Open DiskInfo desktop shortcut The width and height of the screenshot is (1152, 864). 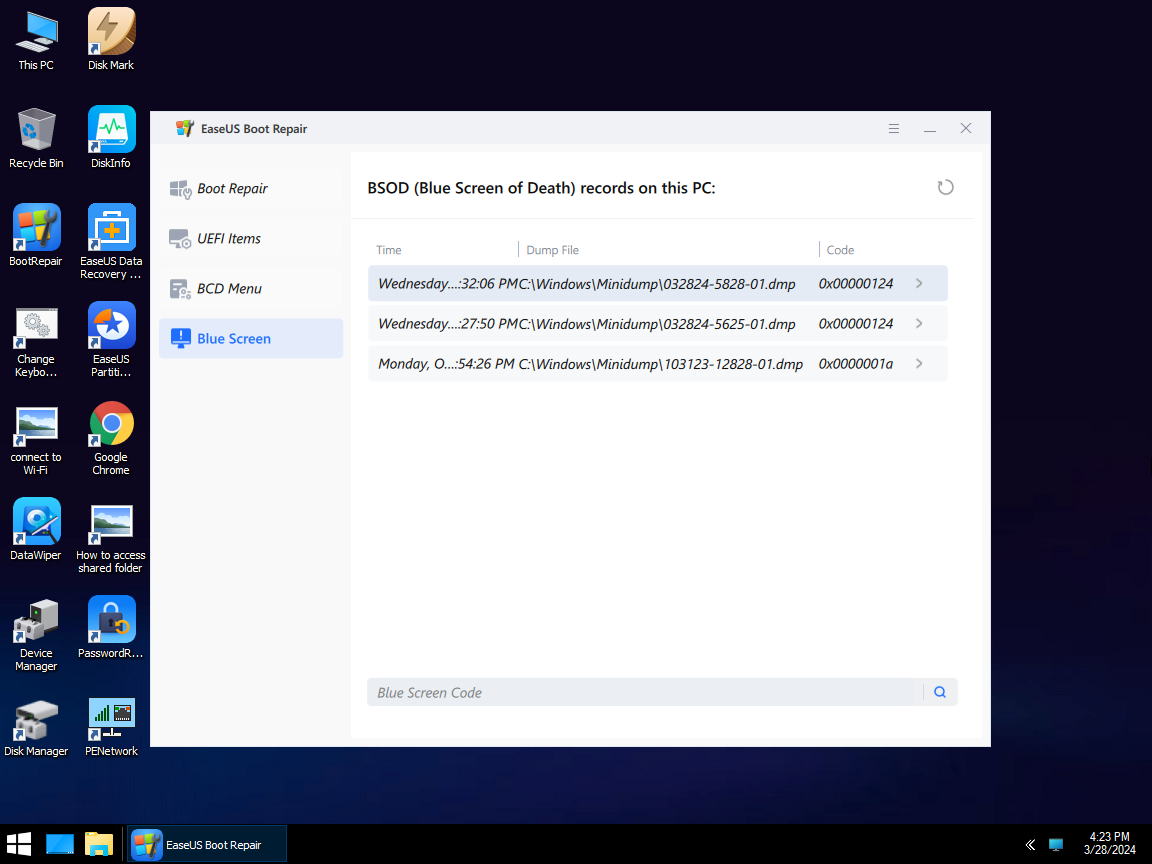[x=111, y=137]
